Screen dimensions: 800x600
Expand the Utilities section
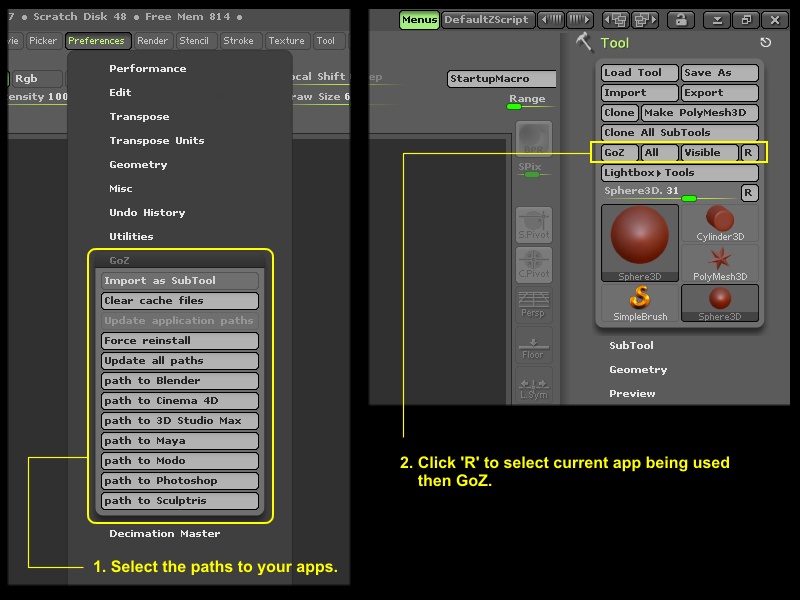coord(132,236)
